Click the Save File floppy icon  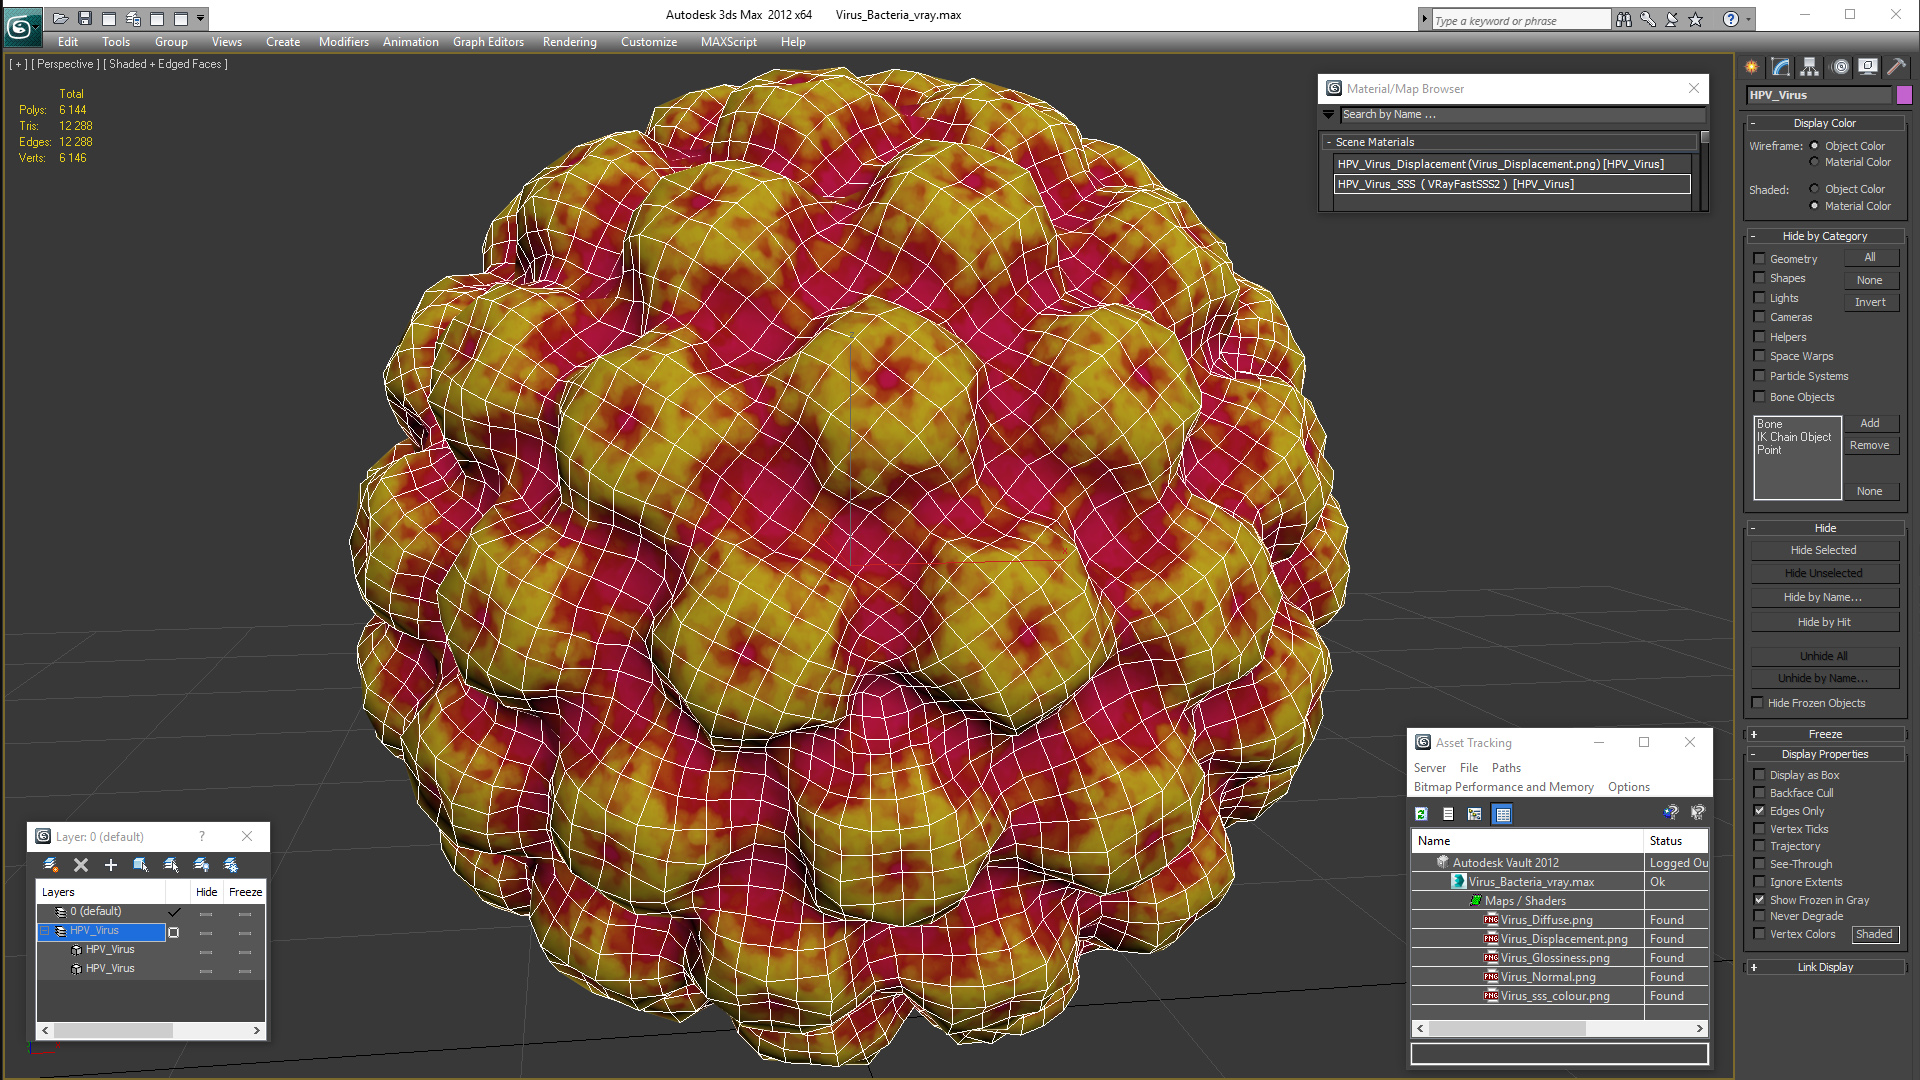[85, 18]
